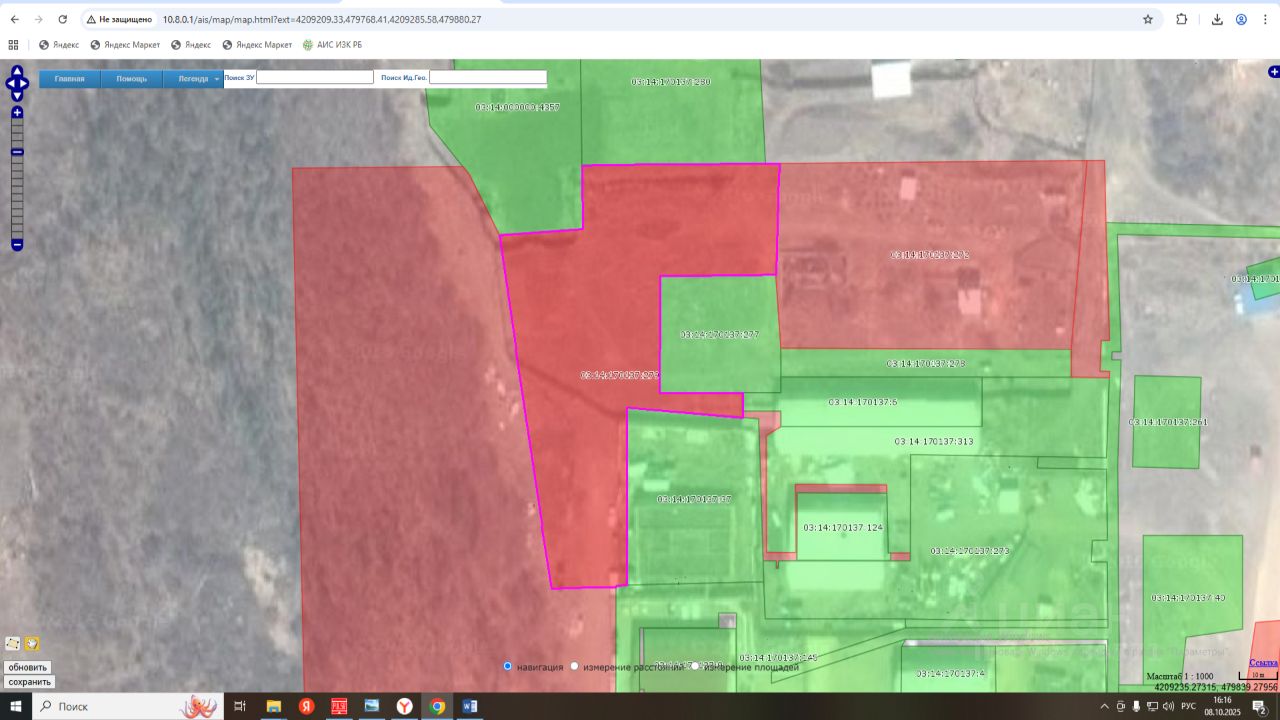
Task: Open the first Яндекс bookmark
Action: coord(59,45)
